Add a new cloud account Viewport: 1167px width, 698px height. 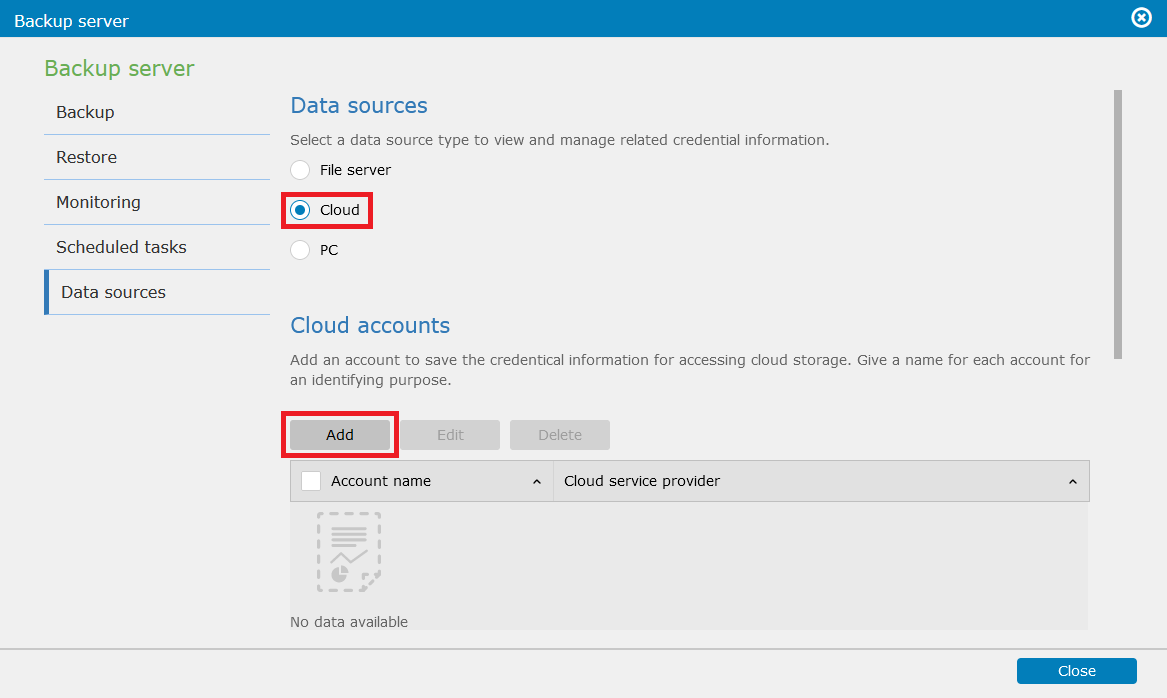340,435
